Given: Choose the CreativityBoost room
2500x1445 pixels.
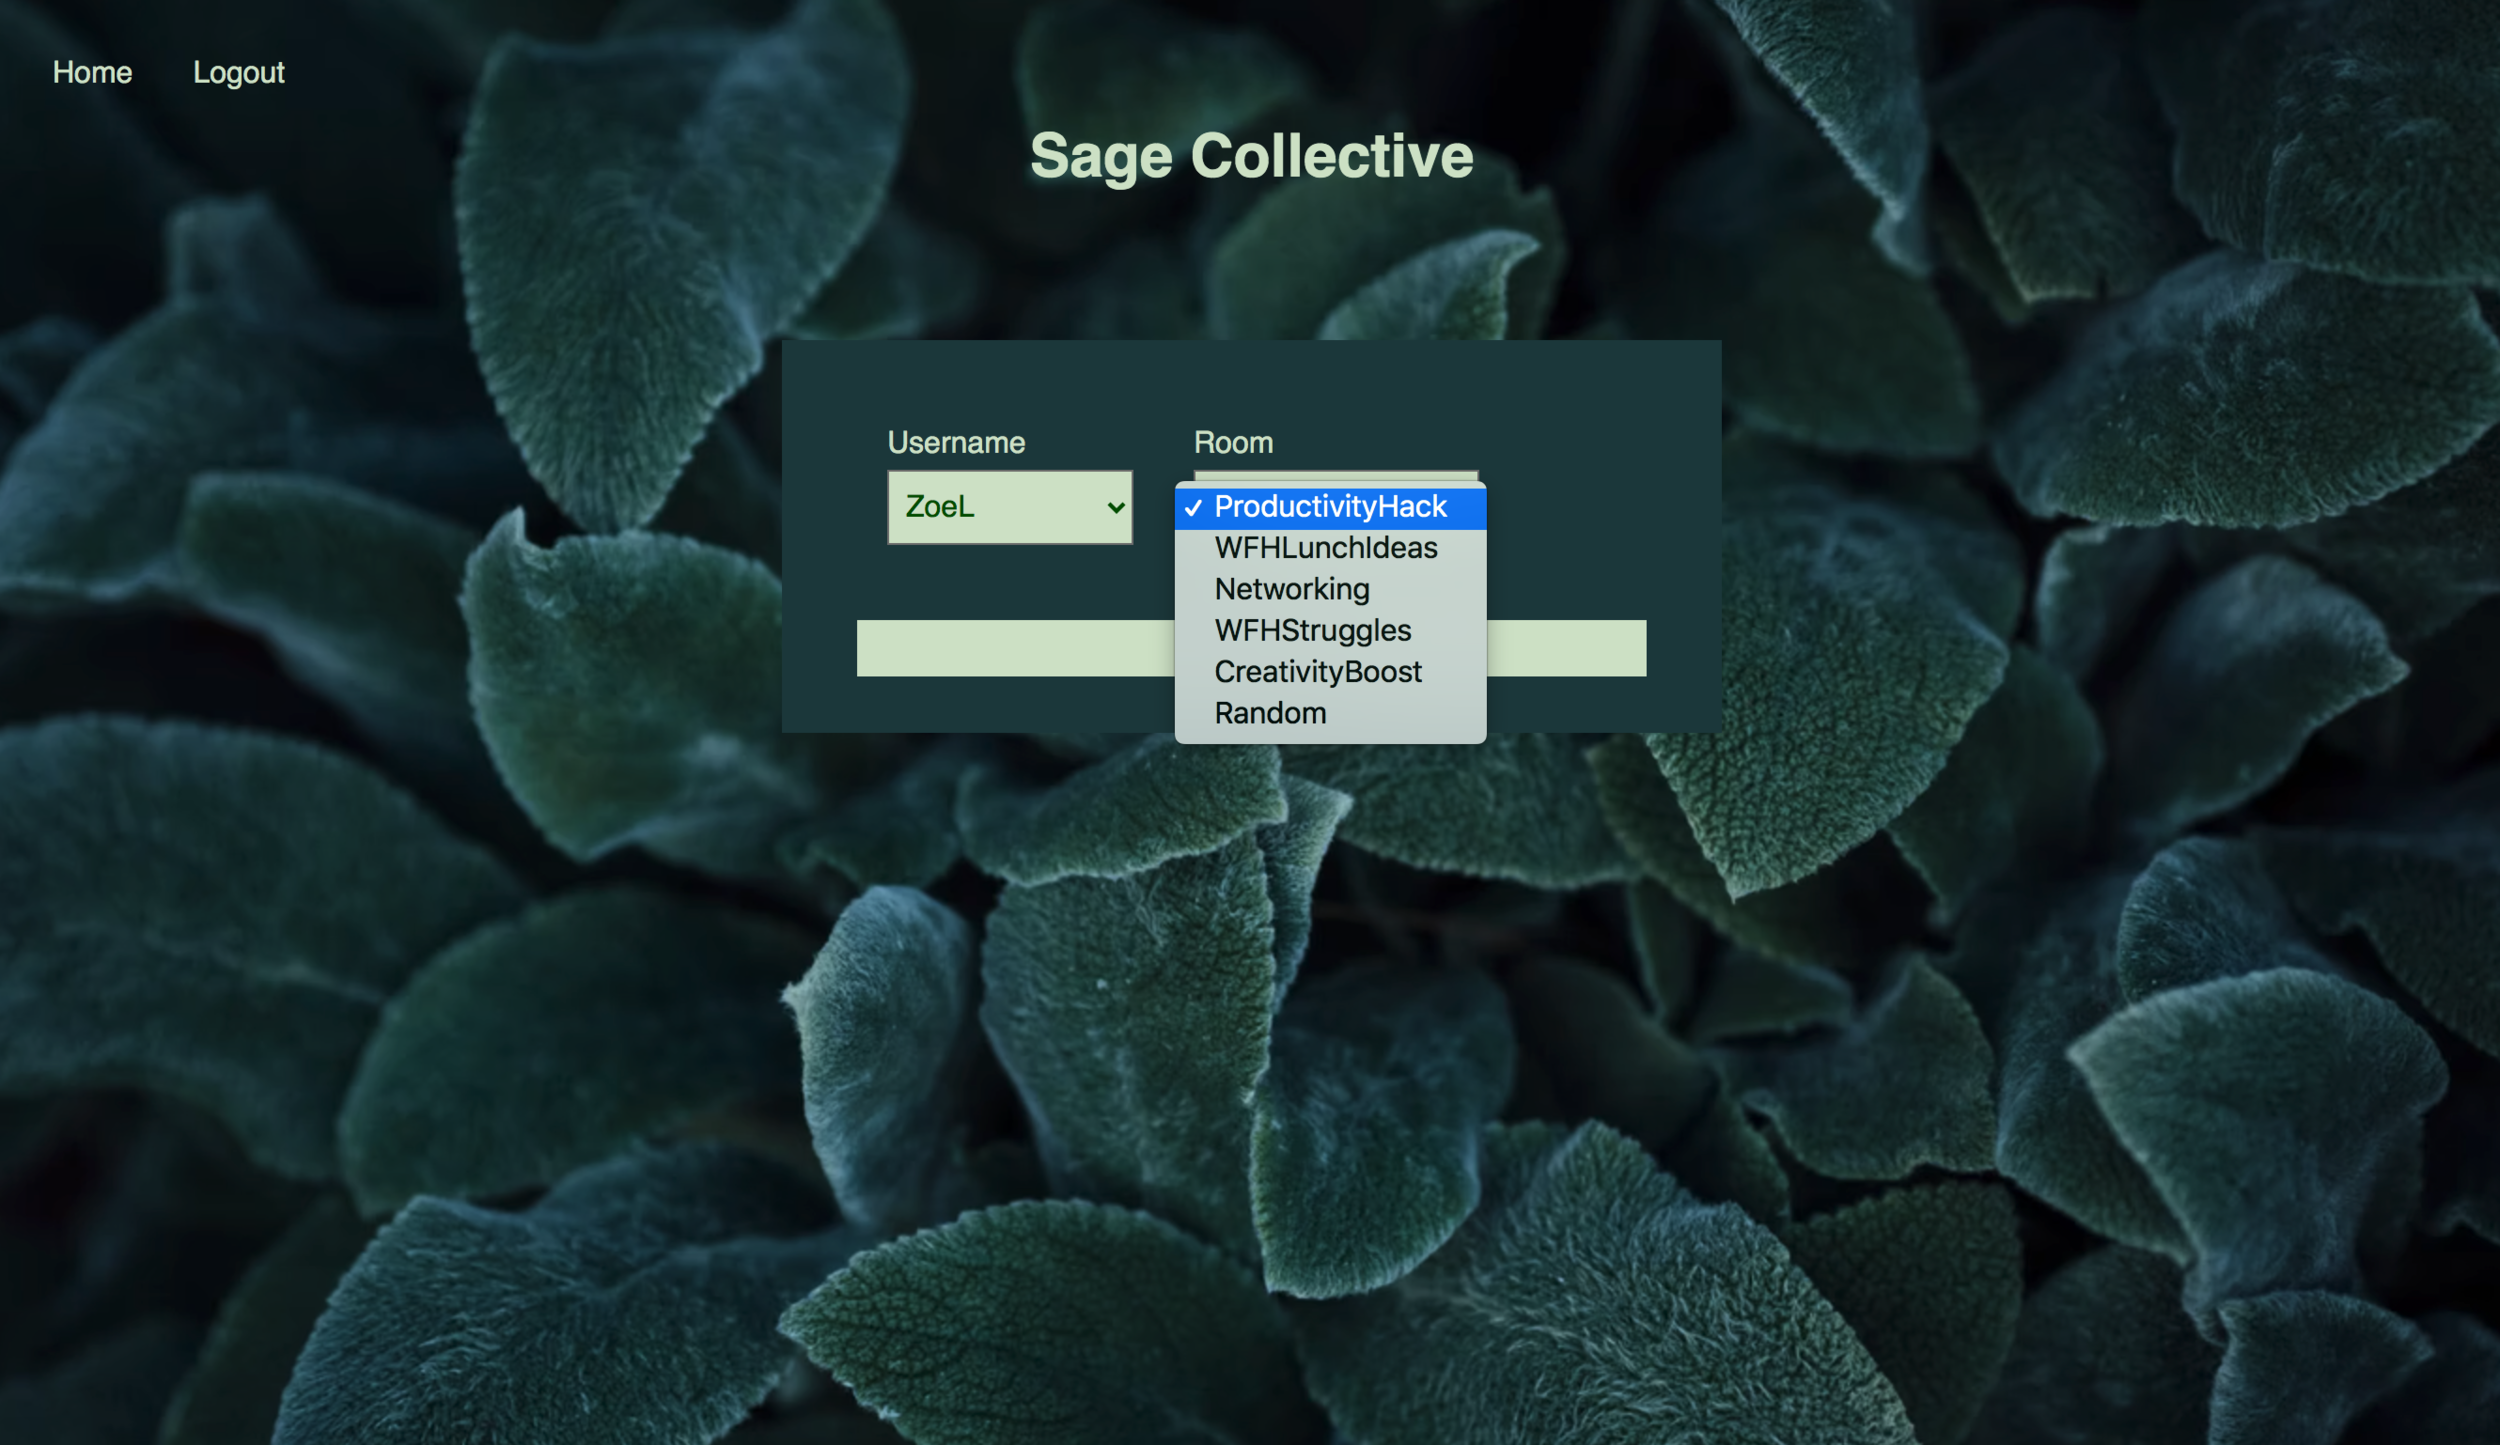Looking at the screenshot, I should point(1317,672).
